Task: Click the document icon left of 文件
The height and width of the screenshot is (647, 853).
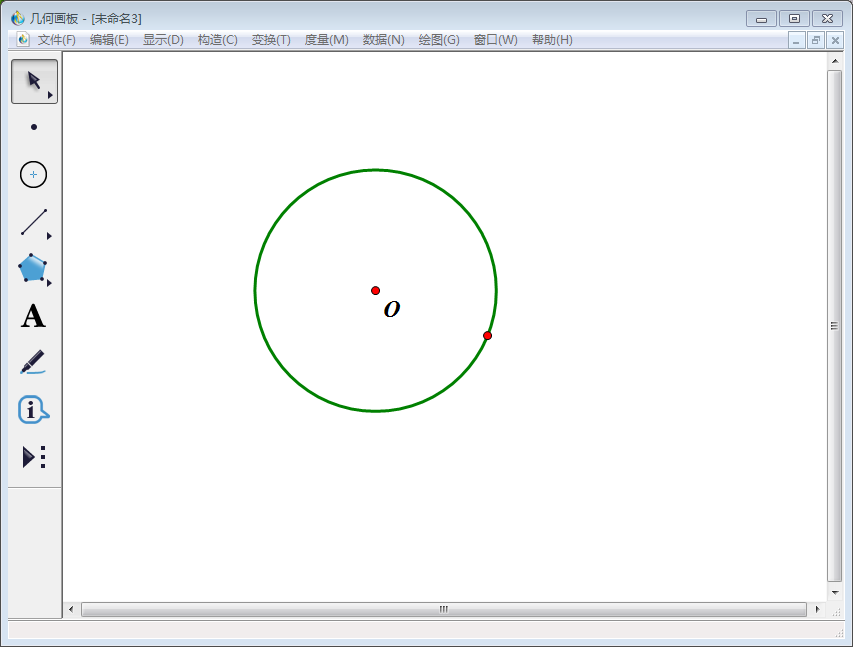Action: click(x=23, y=40)
